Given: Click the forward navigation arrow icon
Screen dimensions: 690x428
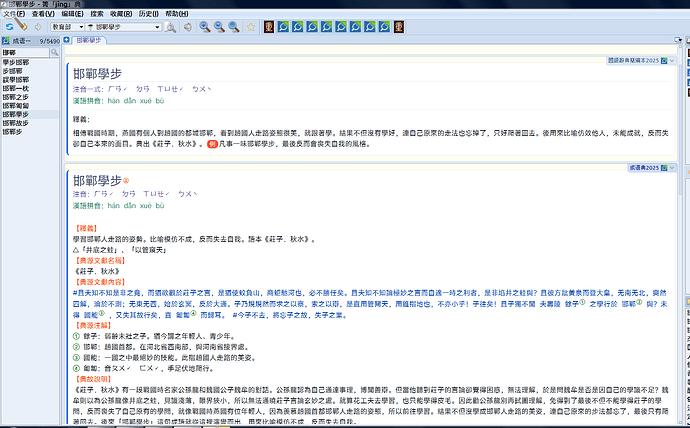Looking at the screenshot, I should (x=37, y=26).
